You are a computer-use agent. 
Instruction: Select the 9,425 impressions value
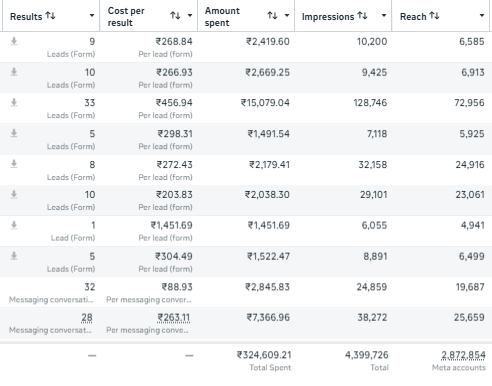coord(375,72)
